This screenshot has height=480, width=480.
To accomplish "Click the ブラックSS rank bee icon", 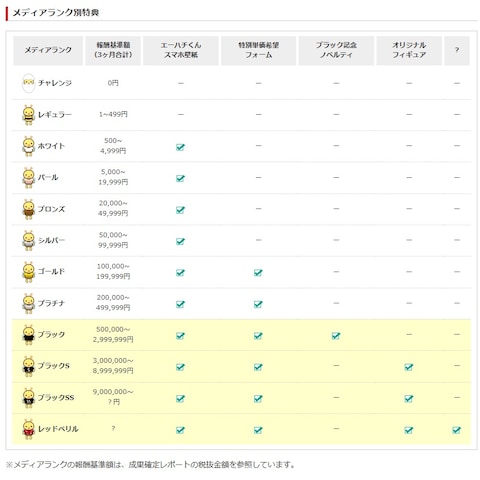I will 28,398.
